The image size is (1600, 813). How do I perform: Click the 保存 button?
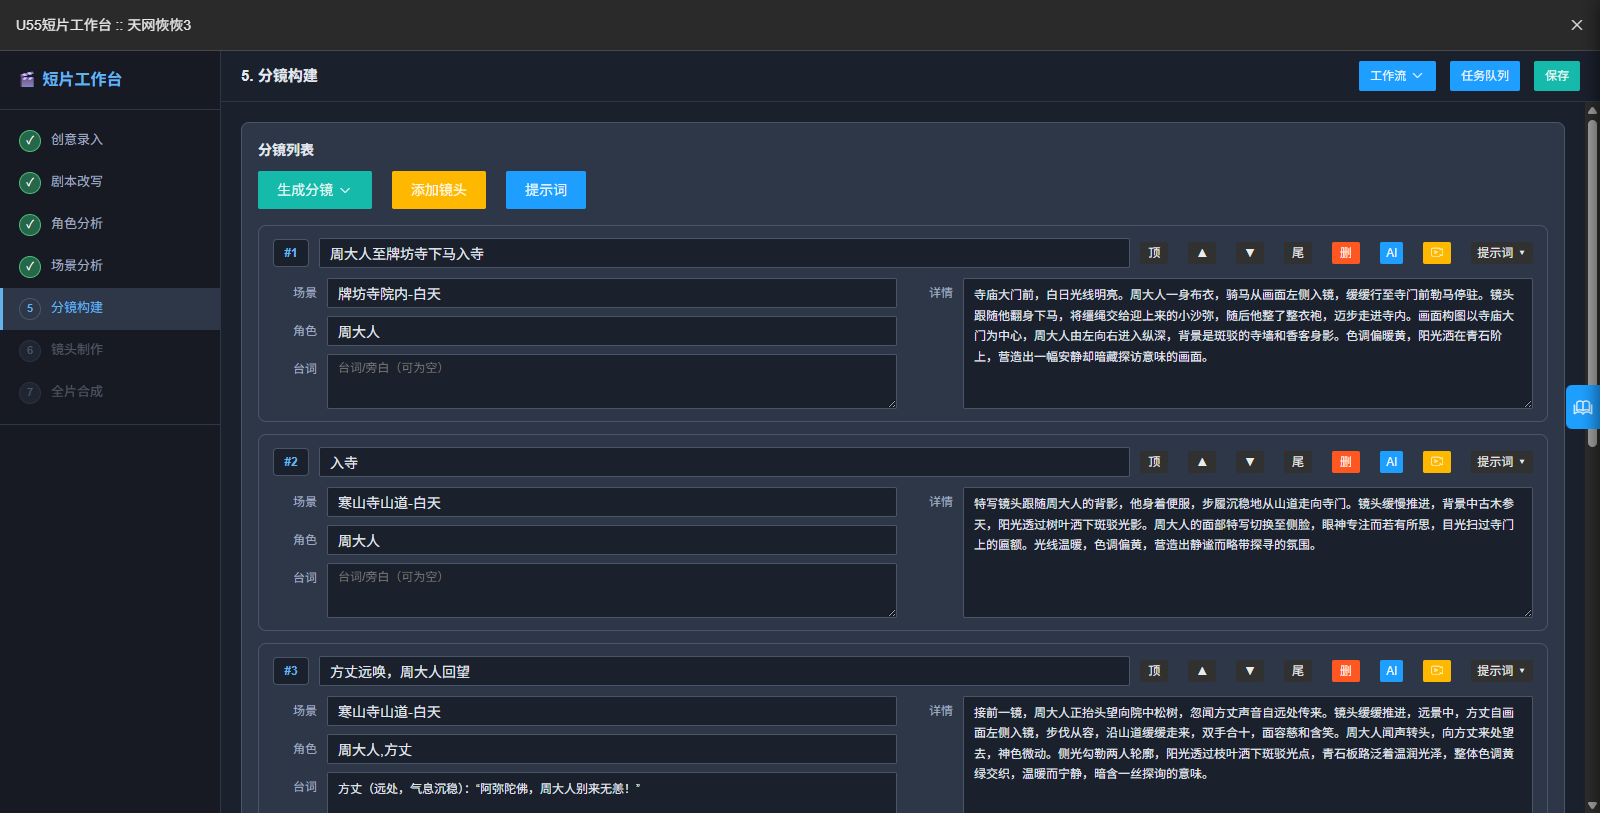pos(1557,76)
